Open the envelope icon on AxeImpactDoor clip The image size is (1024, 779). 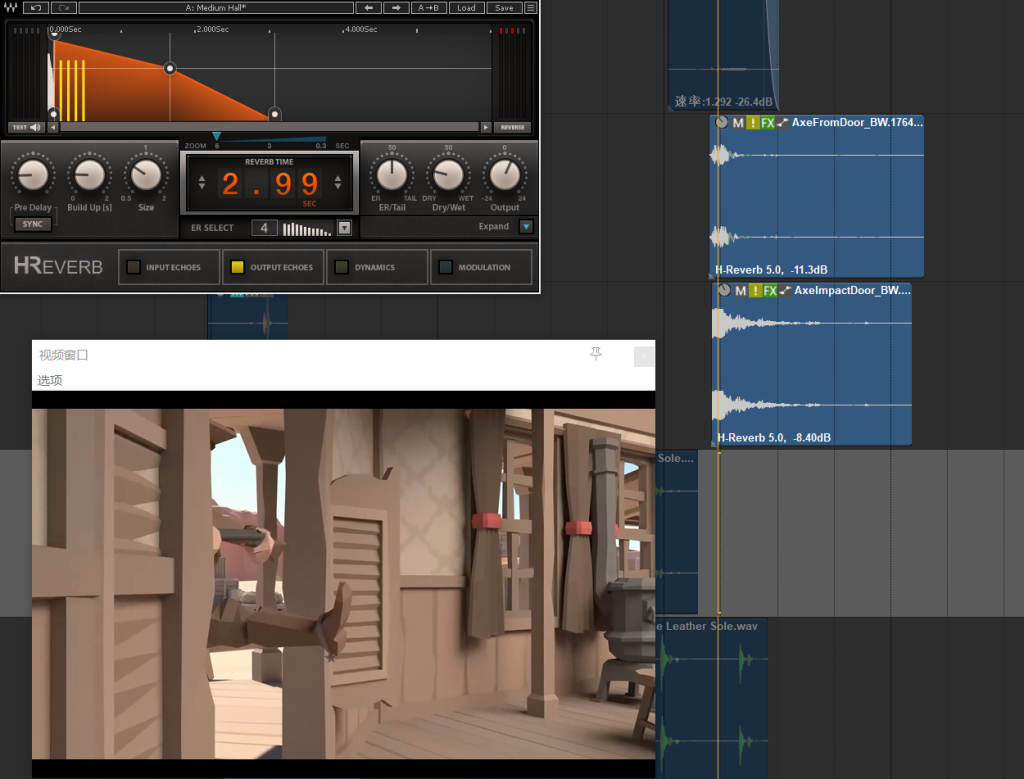pos(785,291)
